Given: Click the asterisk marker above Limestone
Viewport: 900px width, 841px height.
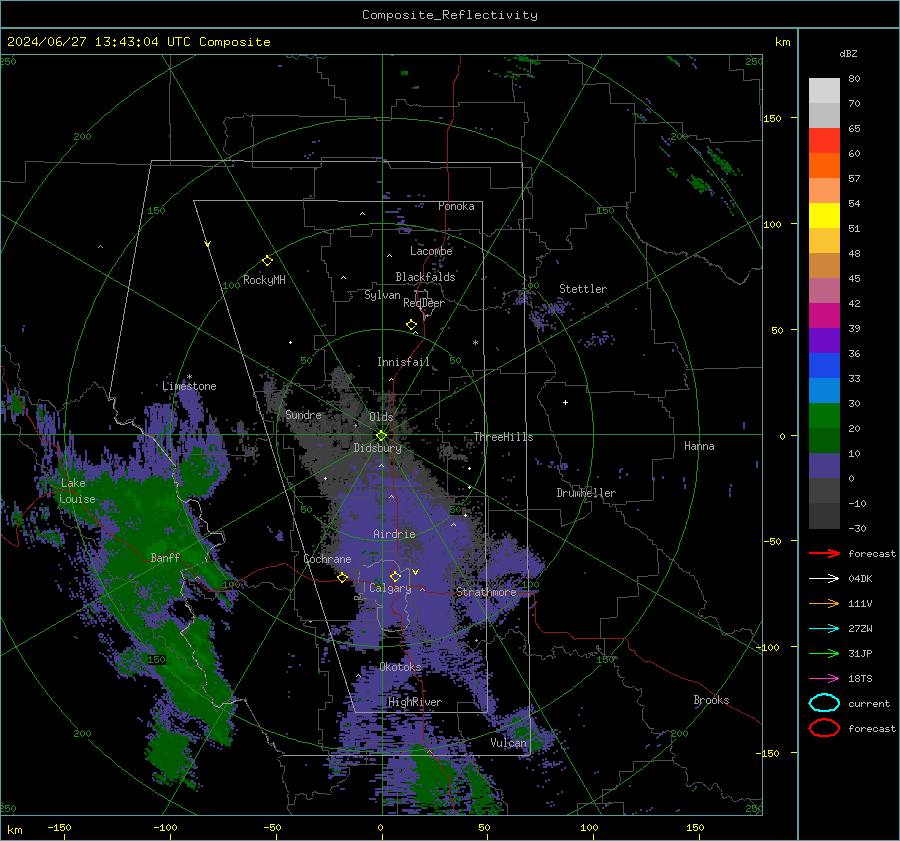Looking at the screenshot, I should [189, 377].
